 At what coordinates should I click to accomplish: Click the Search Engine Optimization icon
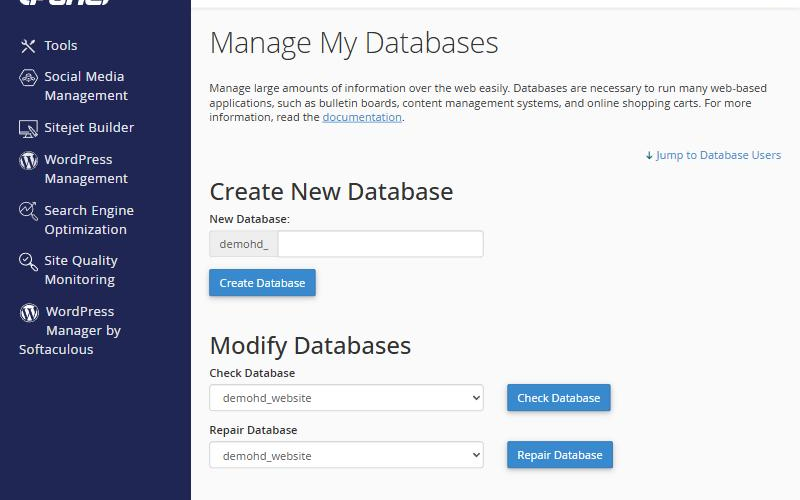click(28, 211)
